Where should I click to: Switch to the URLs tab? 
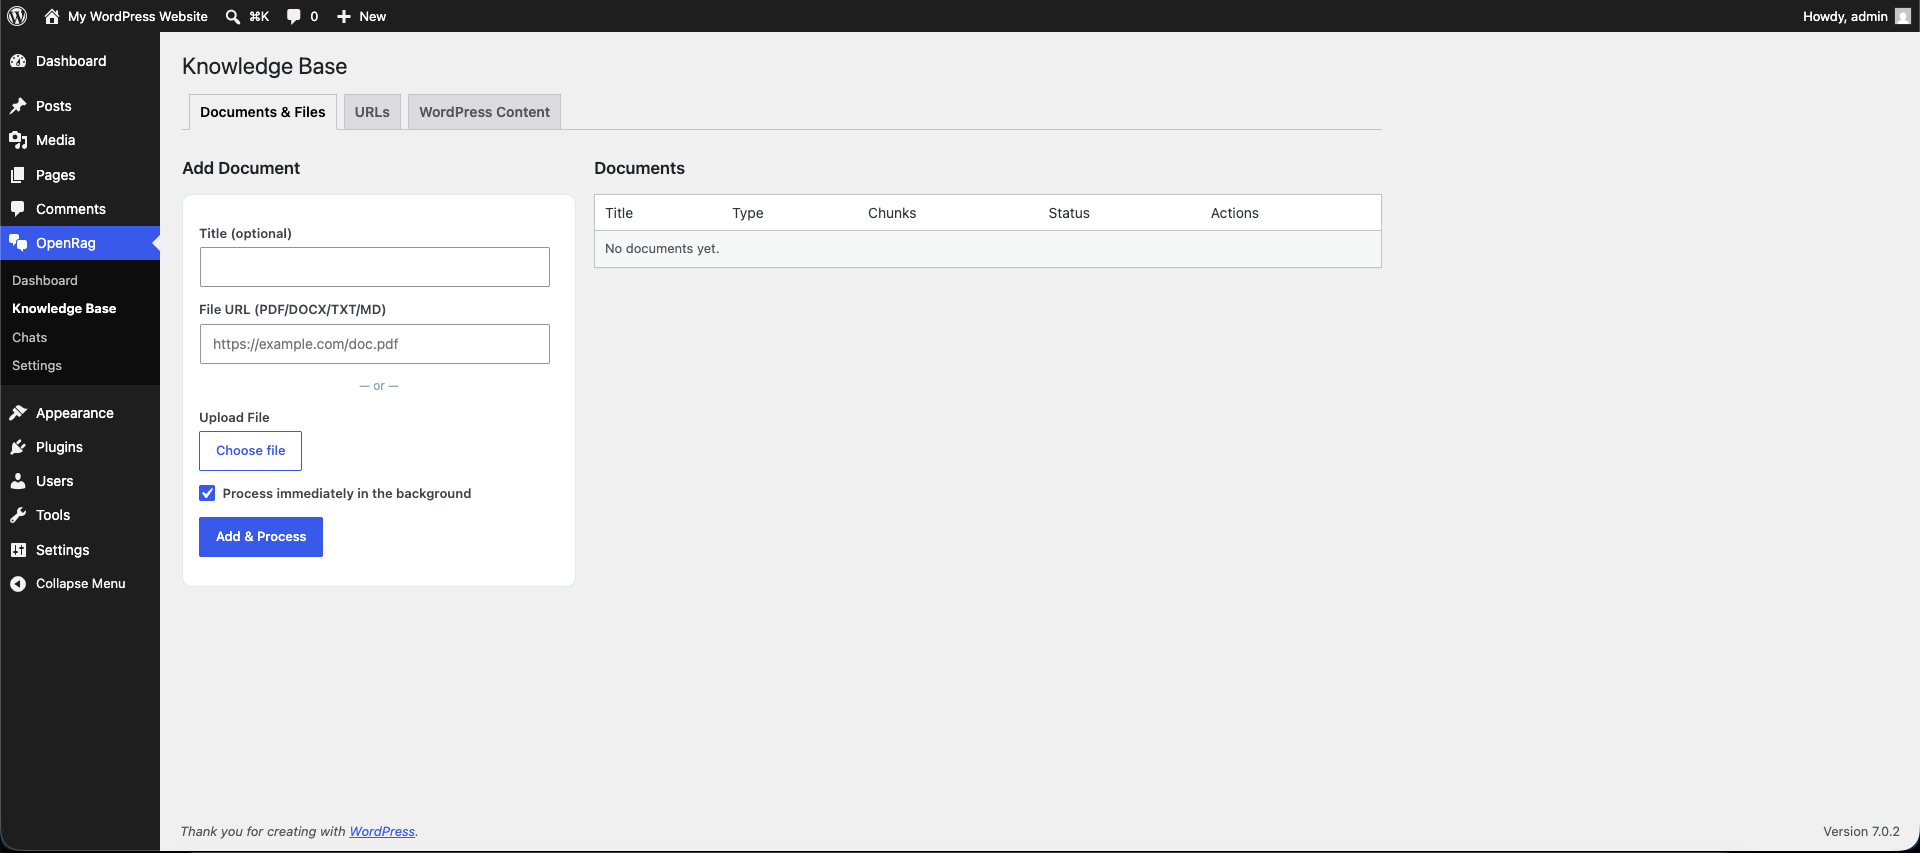point(372,112)
